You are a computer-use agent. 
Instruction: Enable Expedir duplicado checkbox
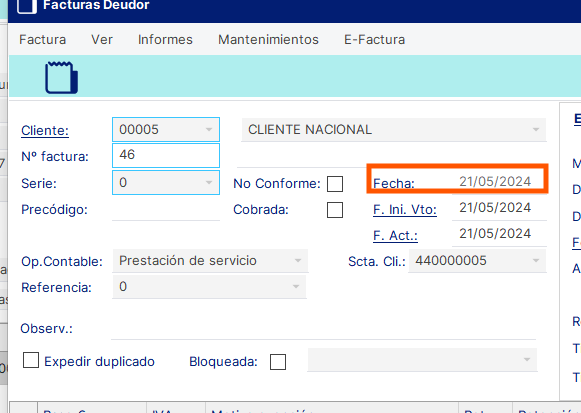point(31,360)
